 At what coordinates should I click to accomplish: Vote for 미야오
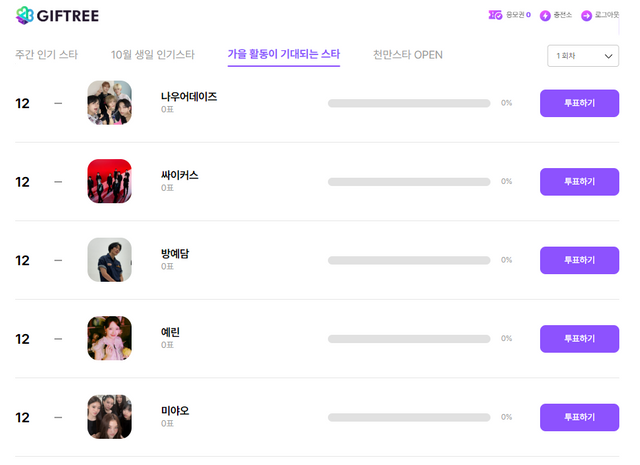point(579,417)
